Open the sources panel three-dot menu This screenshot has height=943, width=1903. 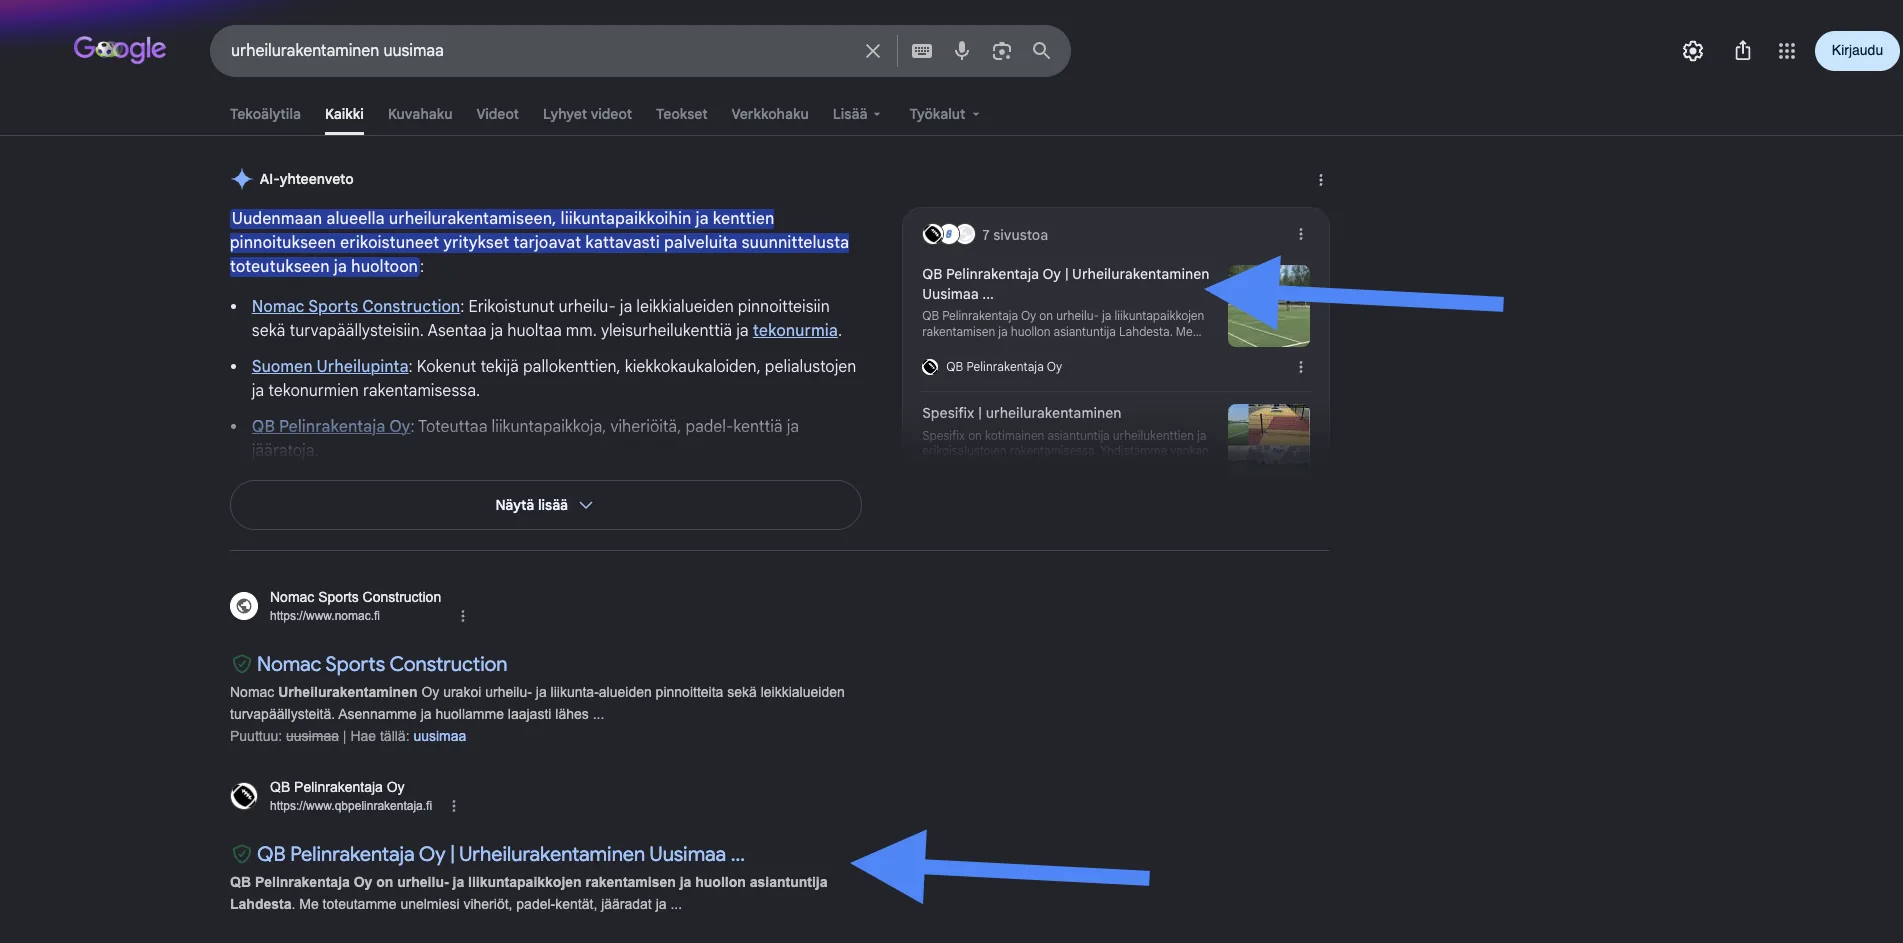pos(1301,234)
